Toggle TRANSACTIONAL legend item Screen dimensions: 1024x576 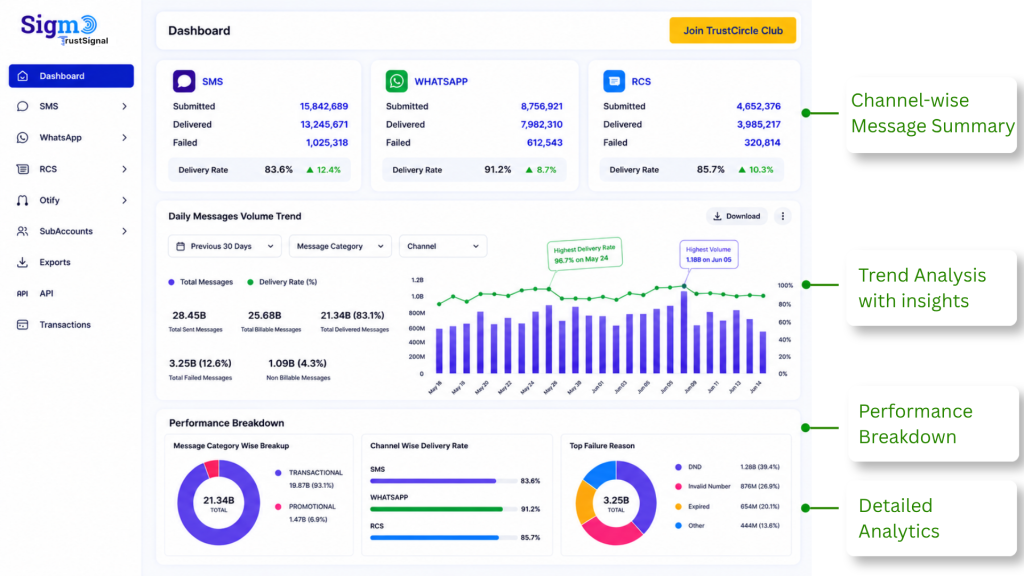(x=309, y=479)
